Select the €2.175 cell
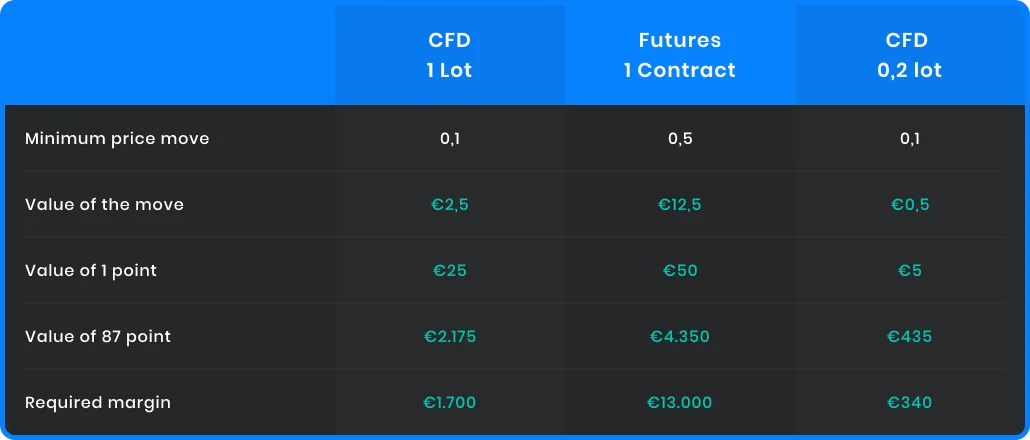Screen dimensions: 1030x440 click(450, 337)
